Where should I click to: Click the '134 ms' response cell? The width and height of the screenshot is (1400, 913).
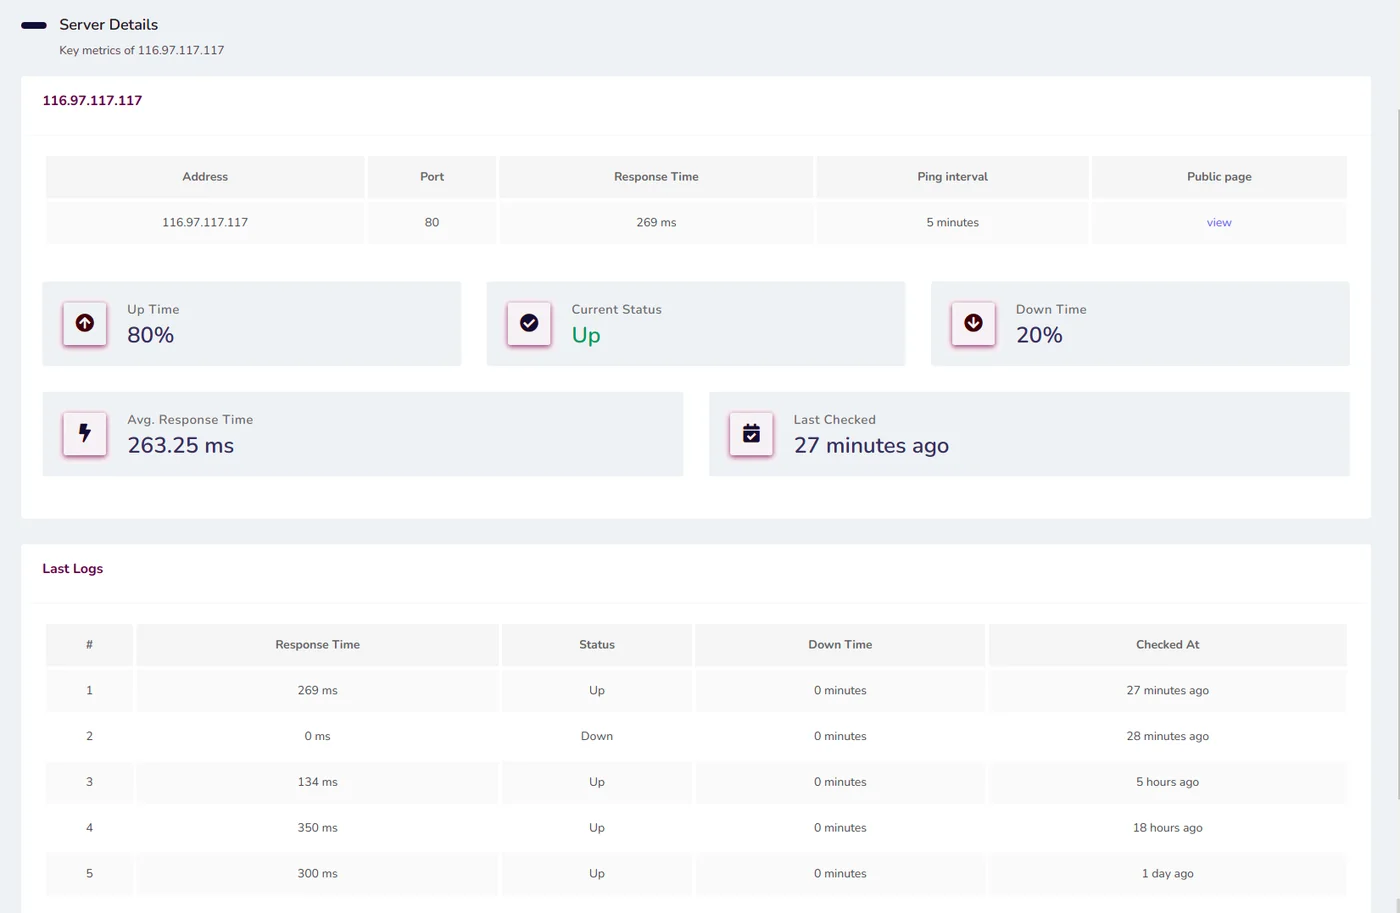tap(317, 782)
